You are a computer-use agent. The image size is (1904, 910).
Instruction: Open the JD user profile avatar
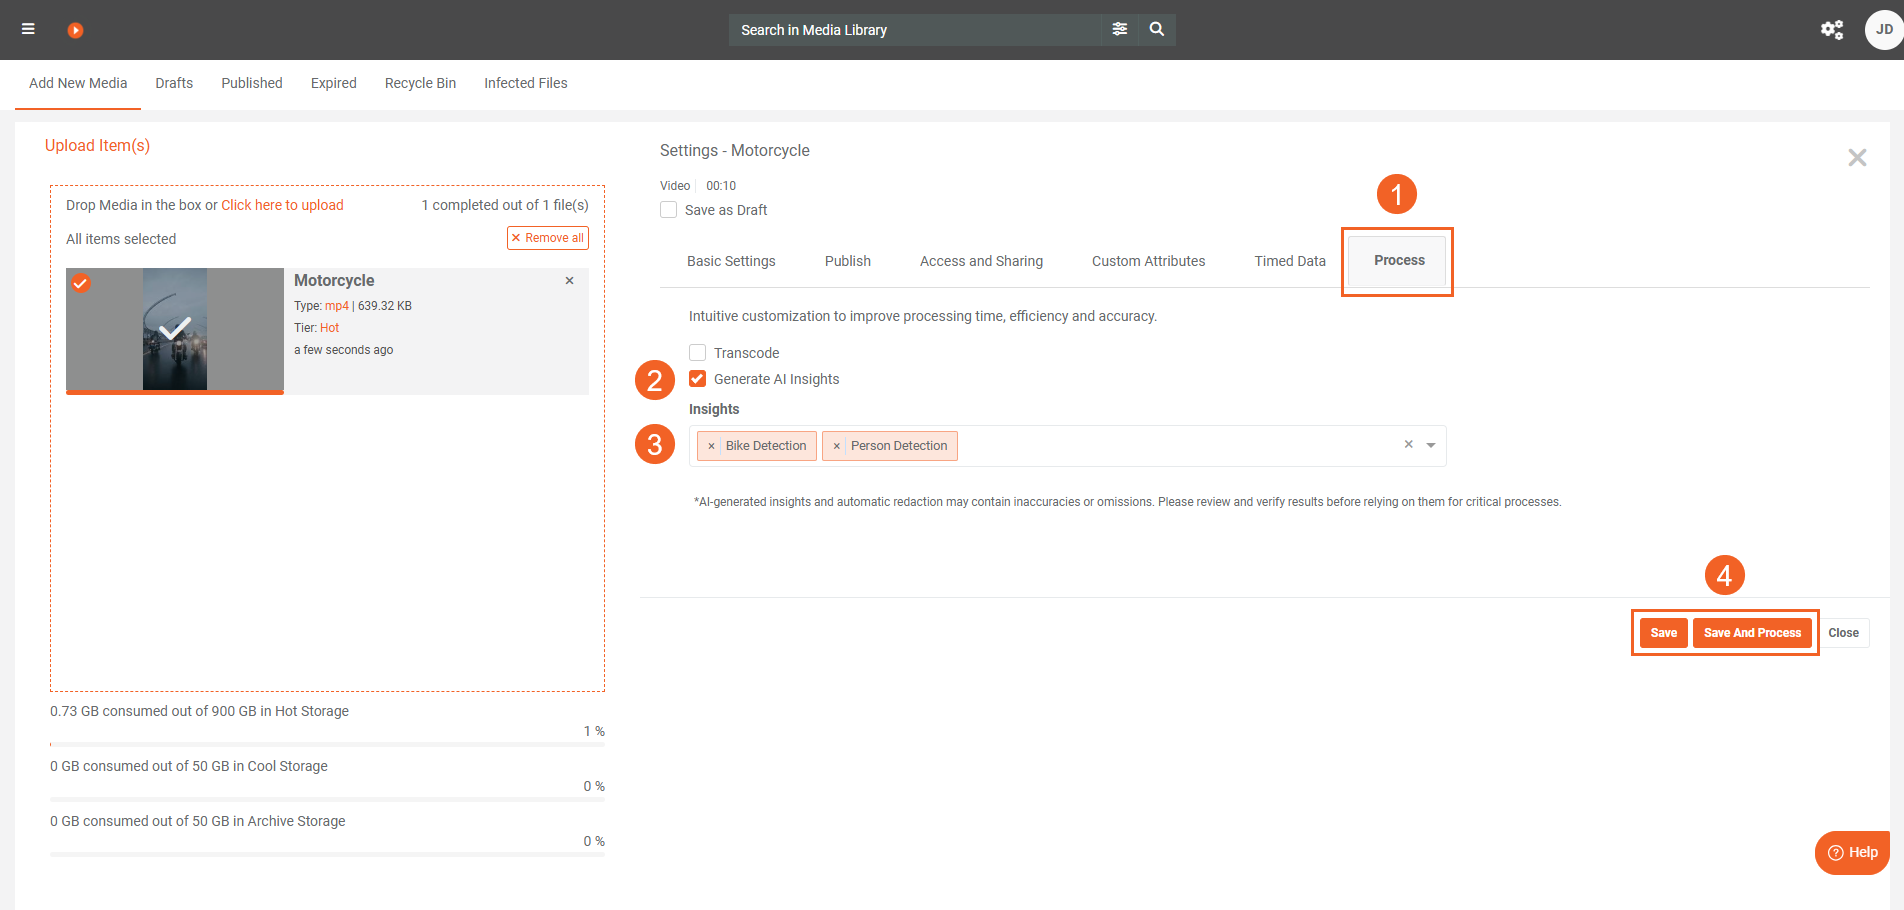[1883, 29]
